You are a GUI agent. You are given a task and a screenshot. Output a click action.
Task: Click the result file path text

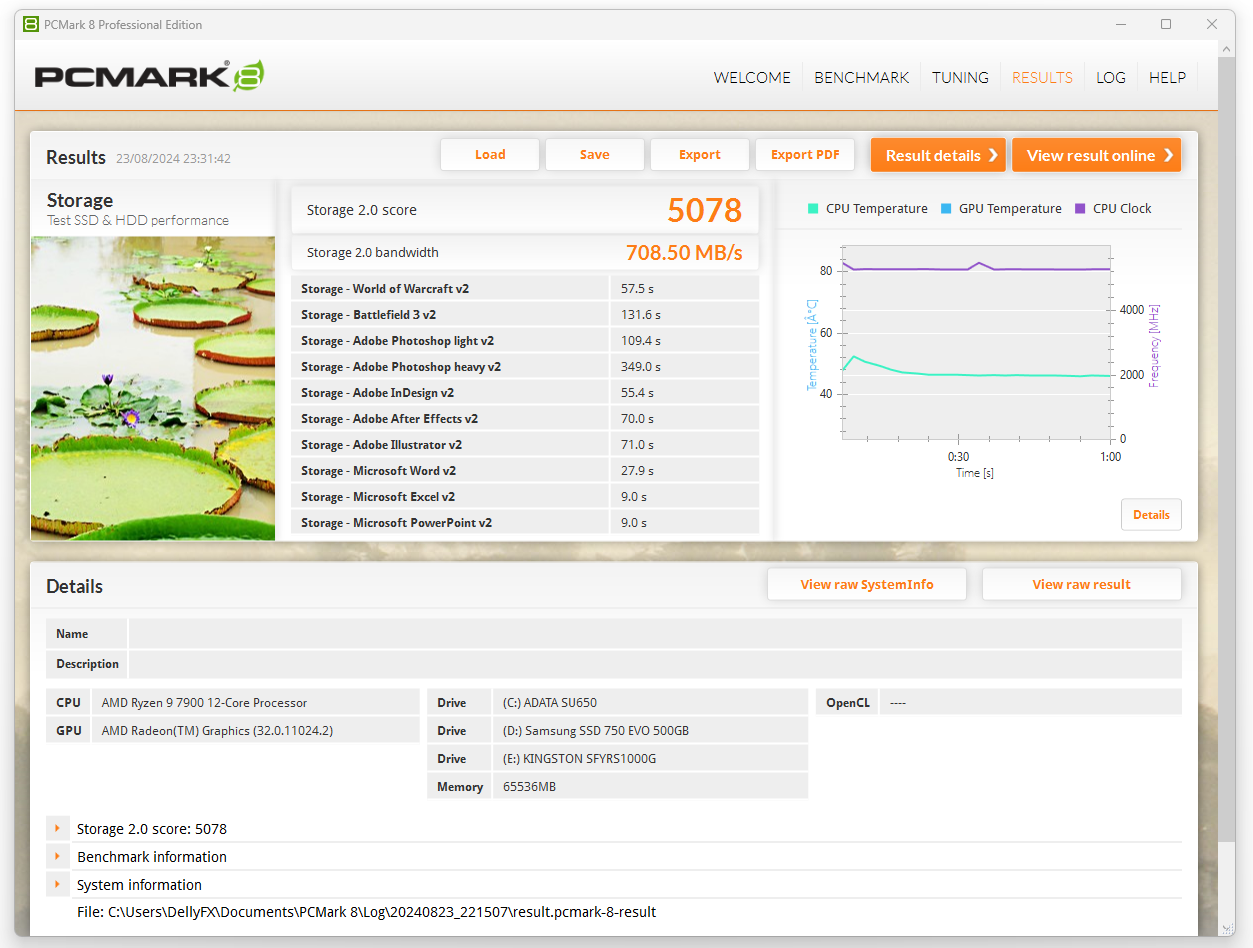pos(366,912)
